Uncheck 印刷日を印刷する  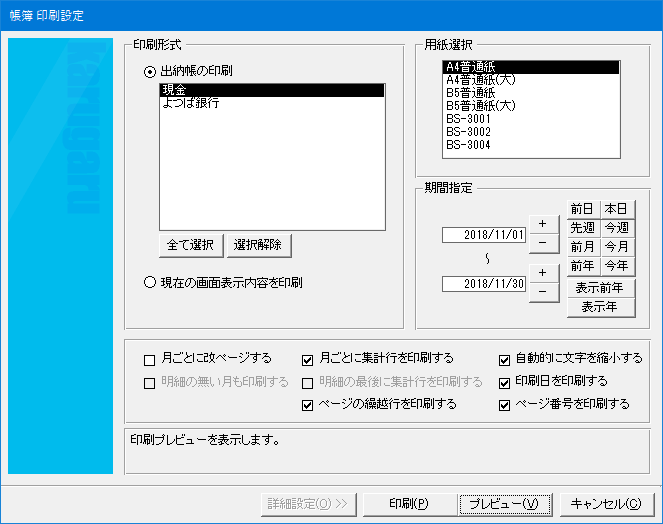504,383
